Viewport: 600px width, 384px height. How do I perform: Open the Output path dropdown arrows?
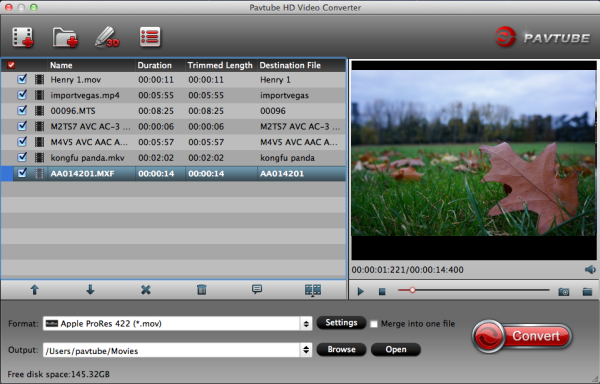coord(306,350)
